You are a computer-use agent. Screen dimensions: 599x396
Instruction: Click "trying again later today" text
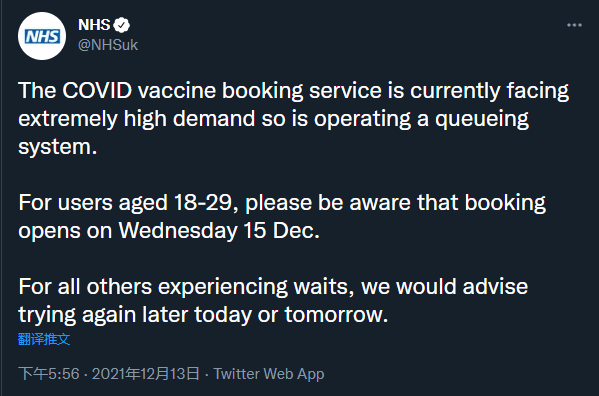click(x=134, y=315)
